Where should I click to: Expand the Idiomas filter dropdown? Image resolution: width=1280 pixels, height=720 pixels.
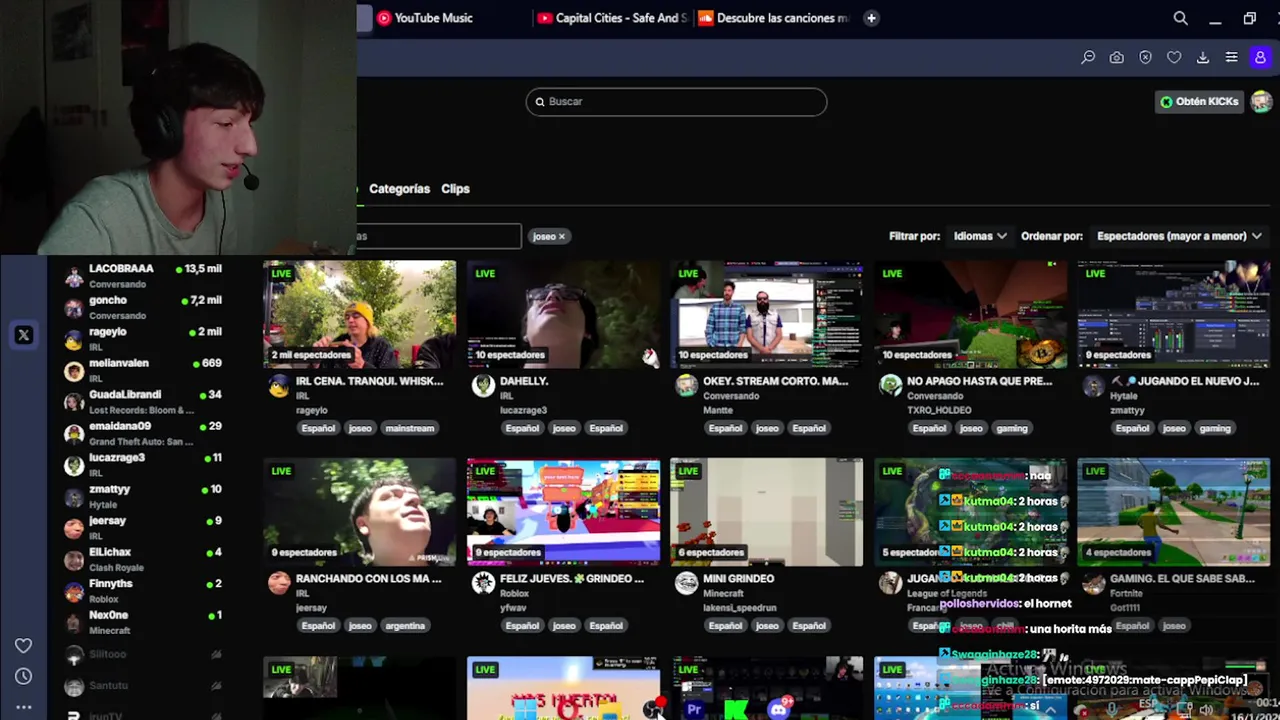point(979,236)
